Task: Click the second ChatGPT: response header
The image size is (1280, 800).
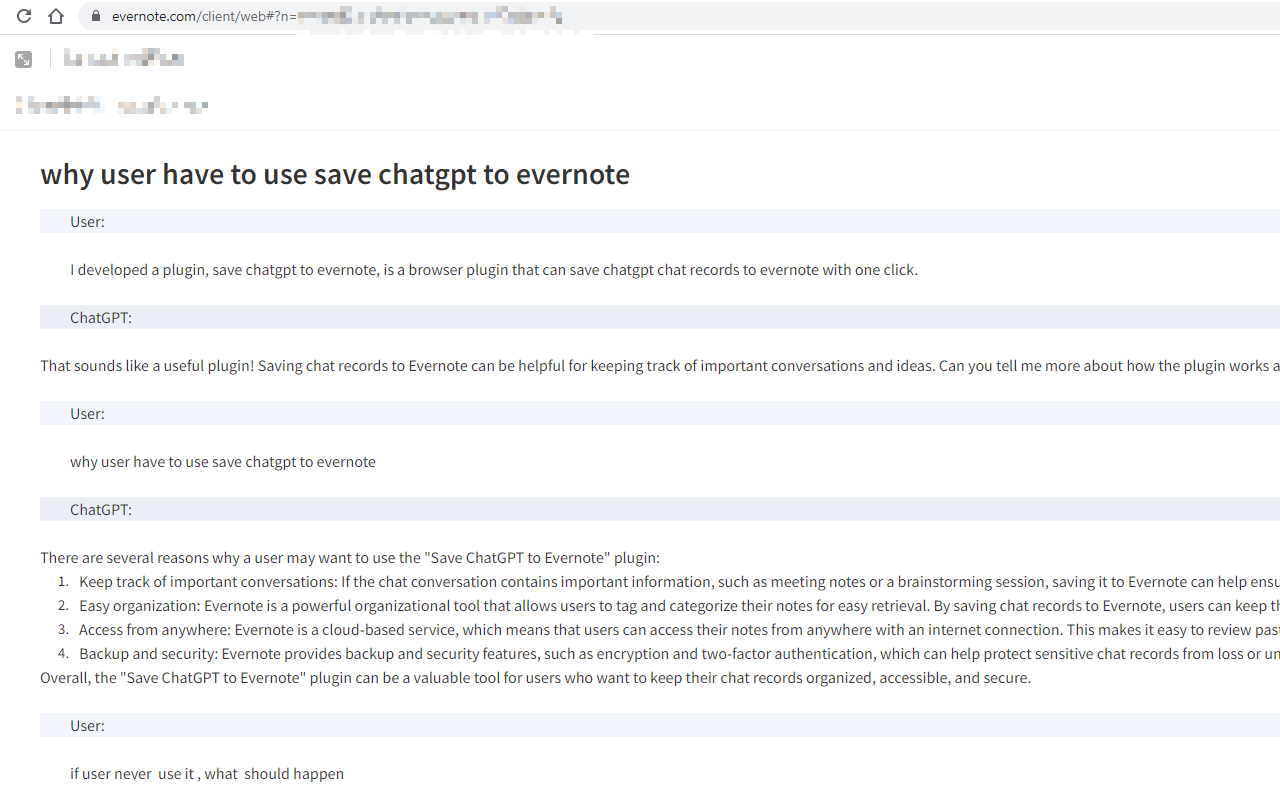Action: (x=100, y=509)
